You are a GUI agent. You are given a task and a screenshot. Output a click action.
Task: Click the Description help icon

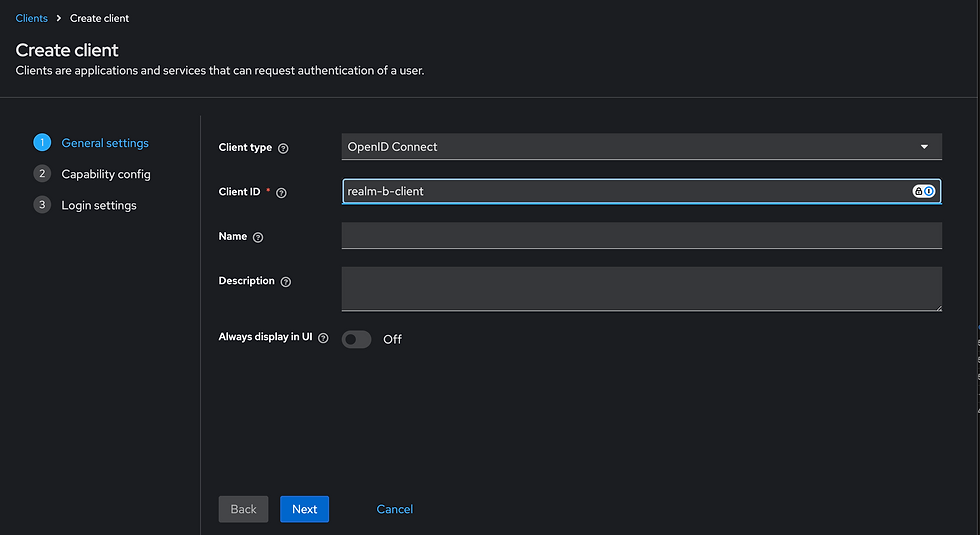(286, 282)
